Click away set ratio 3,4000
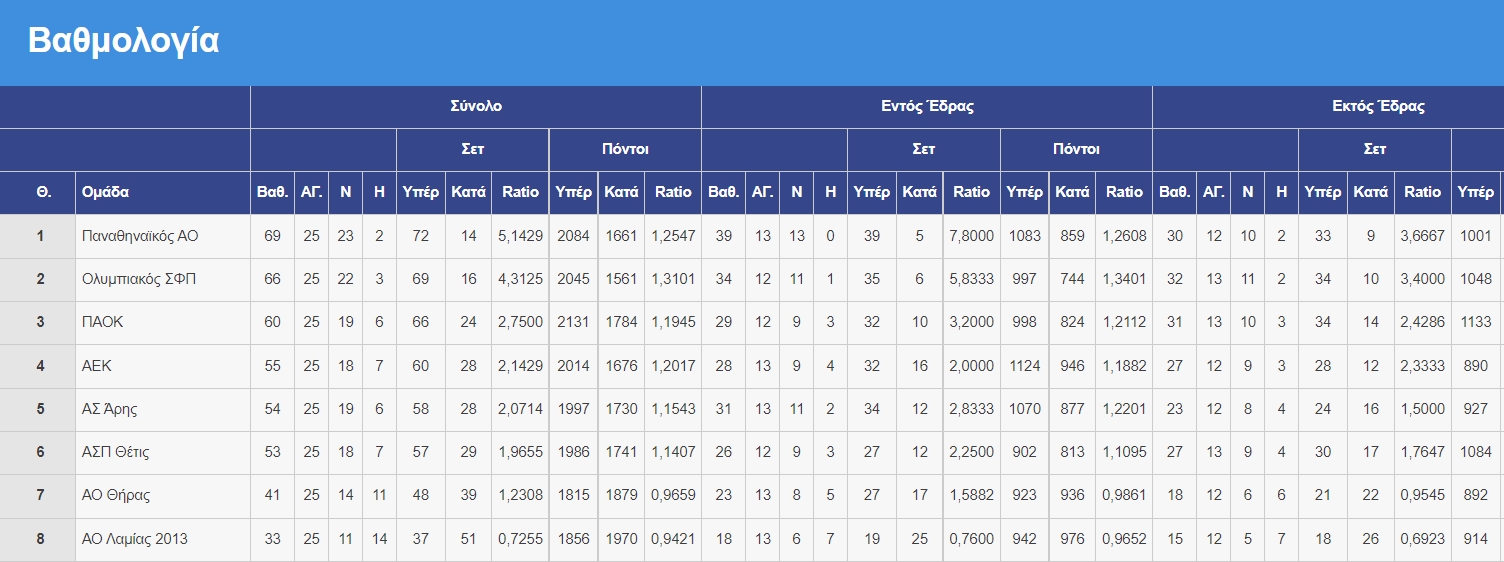Viewport: 1504px width, 562px height. pyautogui.click(x=1422, y=279)
